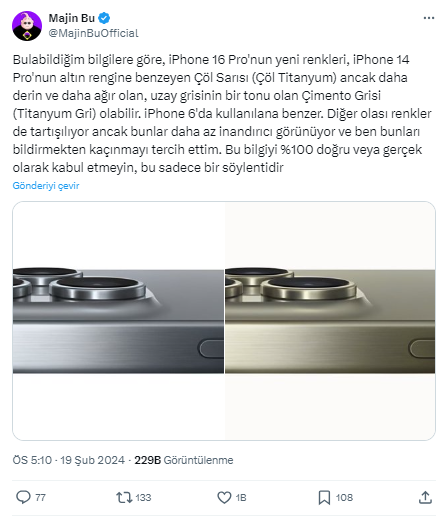The image size is (447, 520).
Task: Click the blue verified badge
Action: click(x=105, y=18)
